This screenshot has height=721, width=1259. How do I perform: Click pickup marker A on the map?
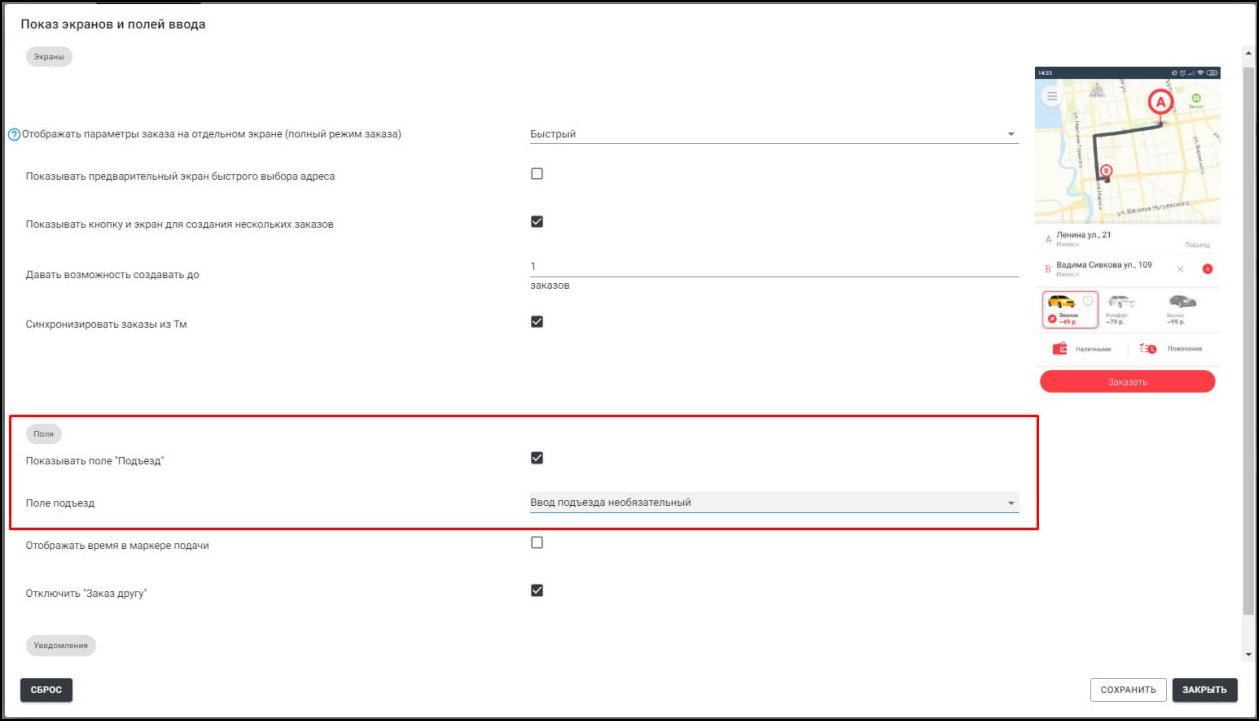(x=1160, y=102)
